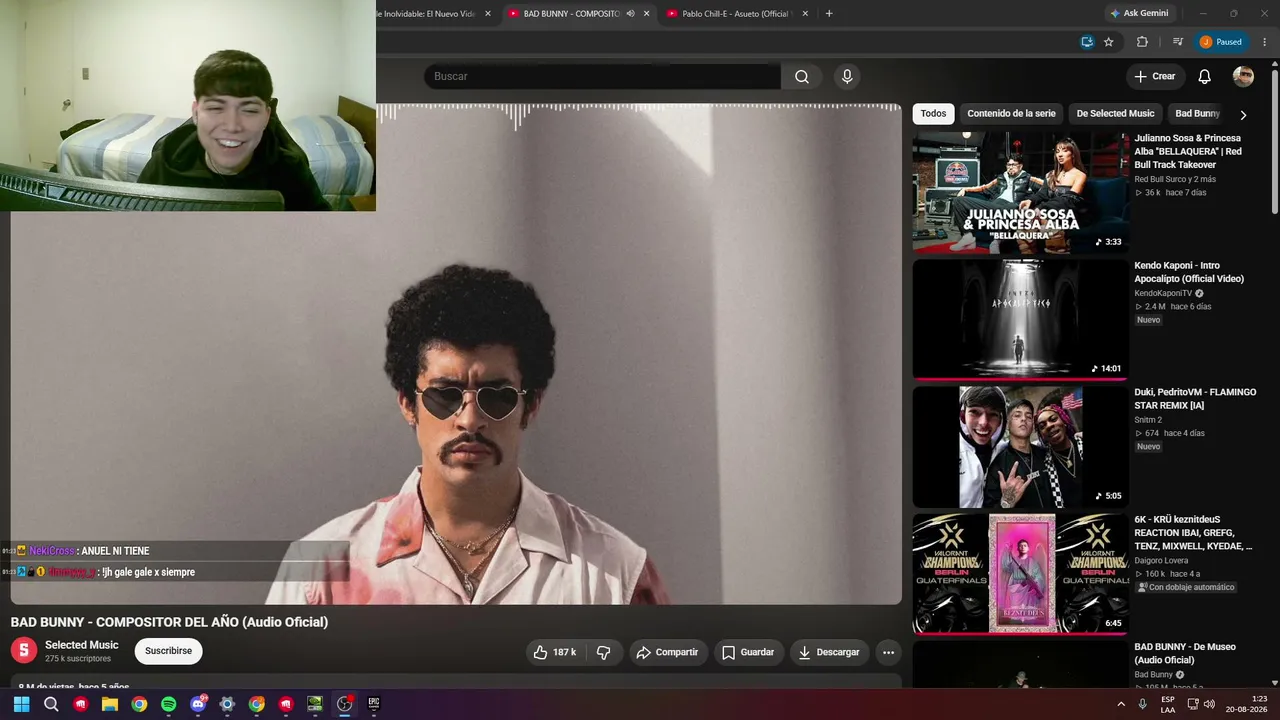Screen dimensions: 1280x720
Task: Click the Suscribirse button
Action: coord(168,651)
